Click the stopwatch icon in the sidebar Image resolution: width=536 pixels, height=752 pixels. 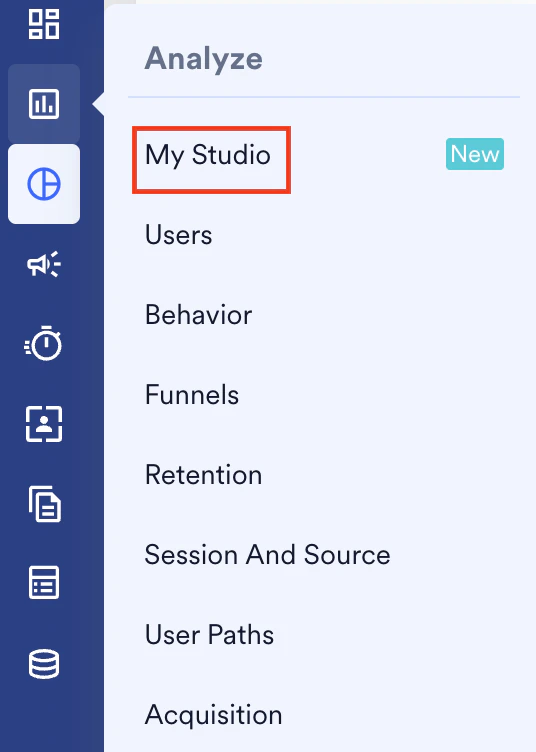tap(44, 343)
